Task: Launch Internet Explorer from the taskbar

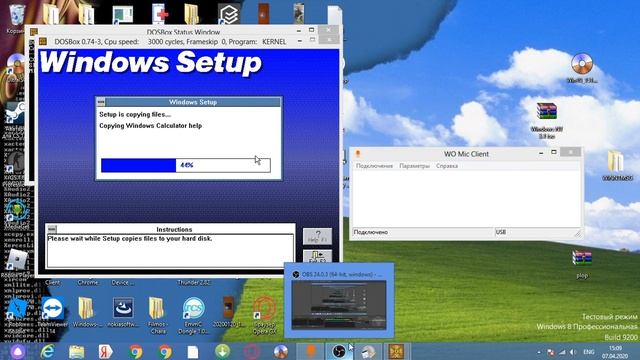Action: (47, 351)
